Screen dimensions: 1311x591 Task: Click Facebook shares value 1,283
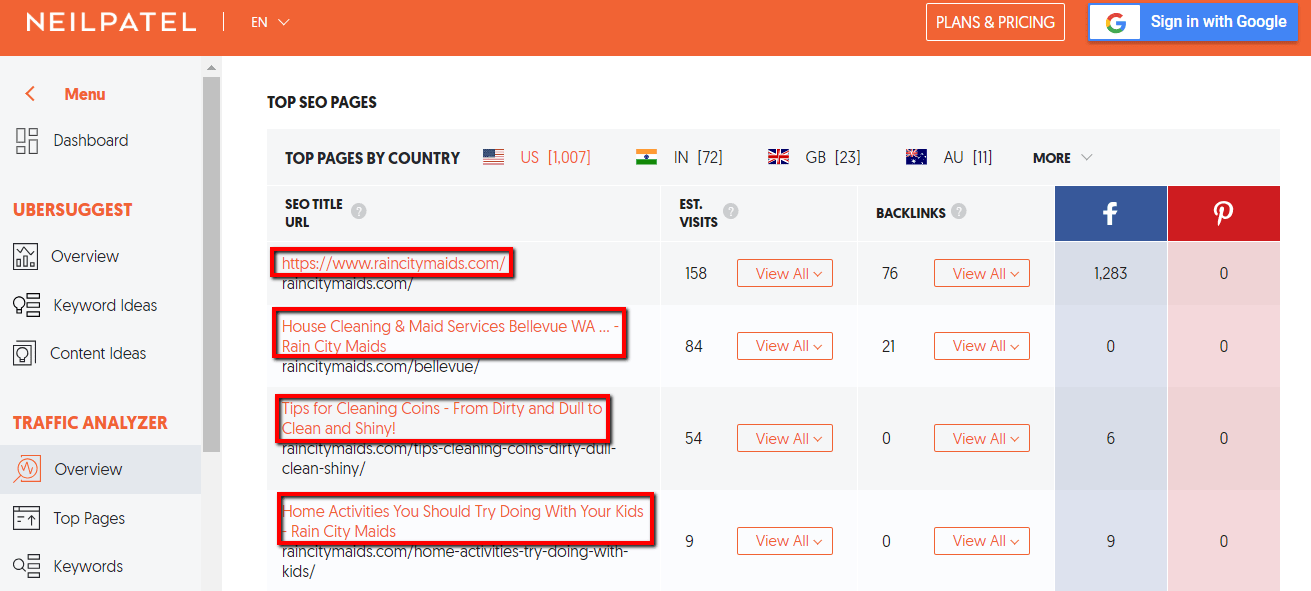pyautogui.click(x=1110, y=273)
